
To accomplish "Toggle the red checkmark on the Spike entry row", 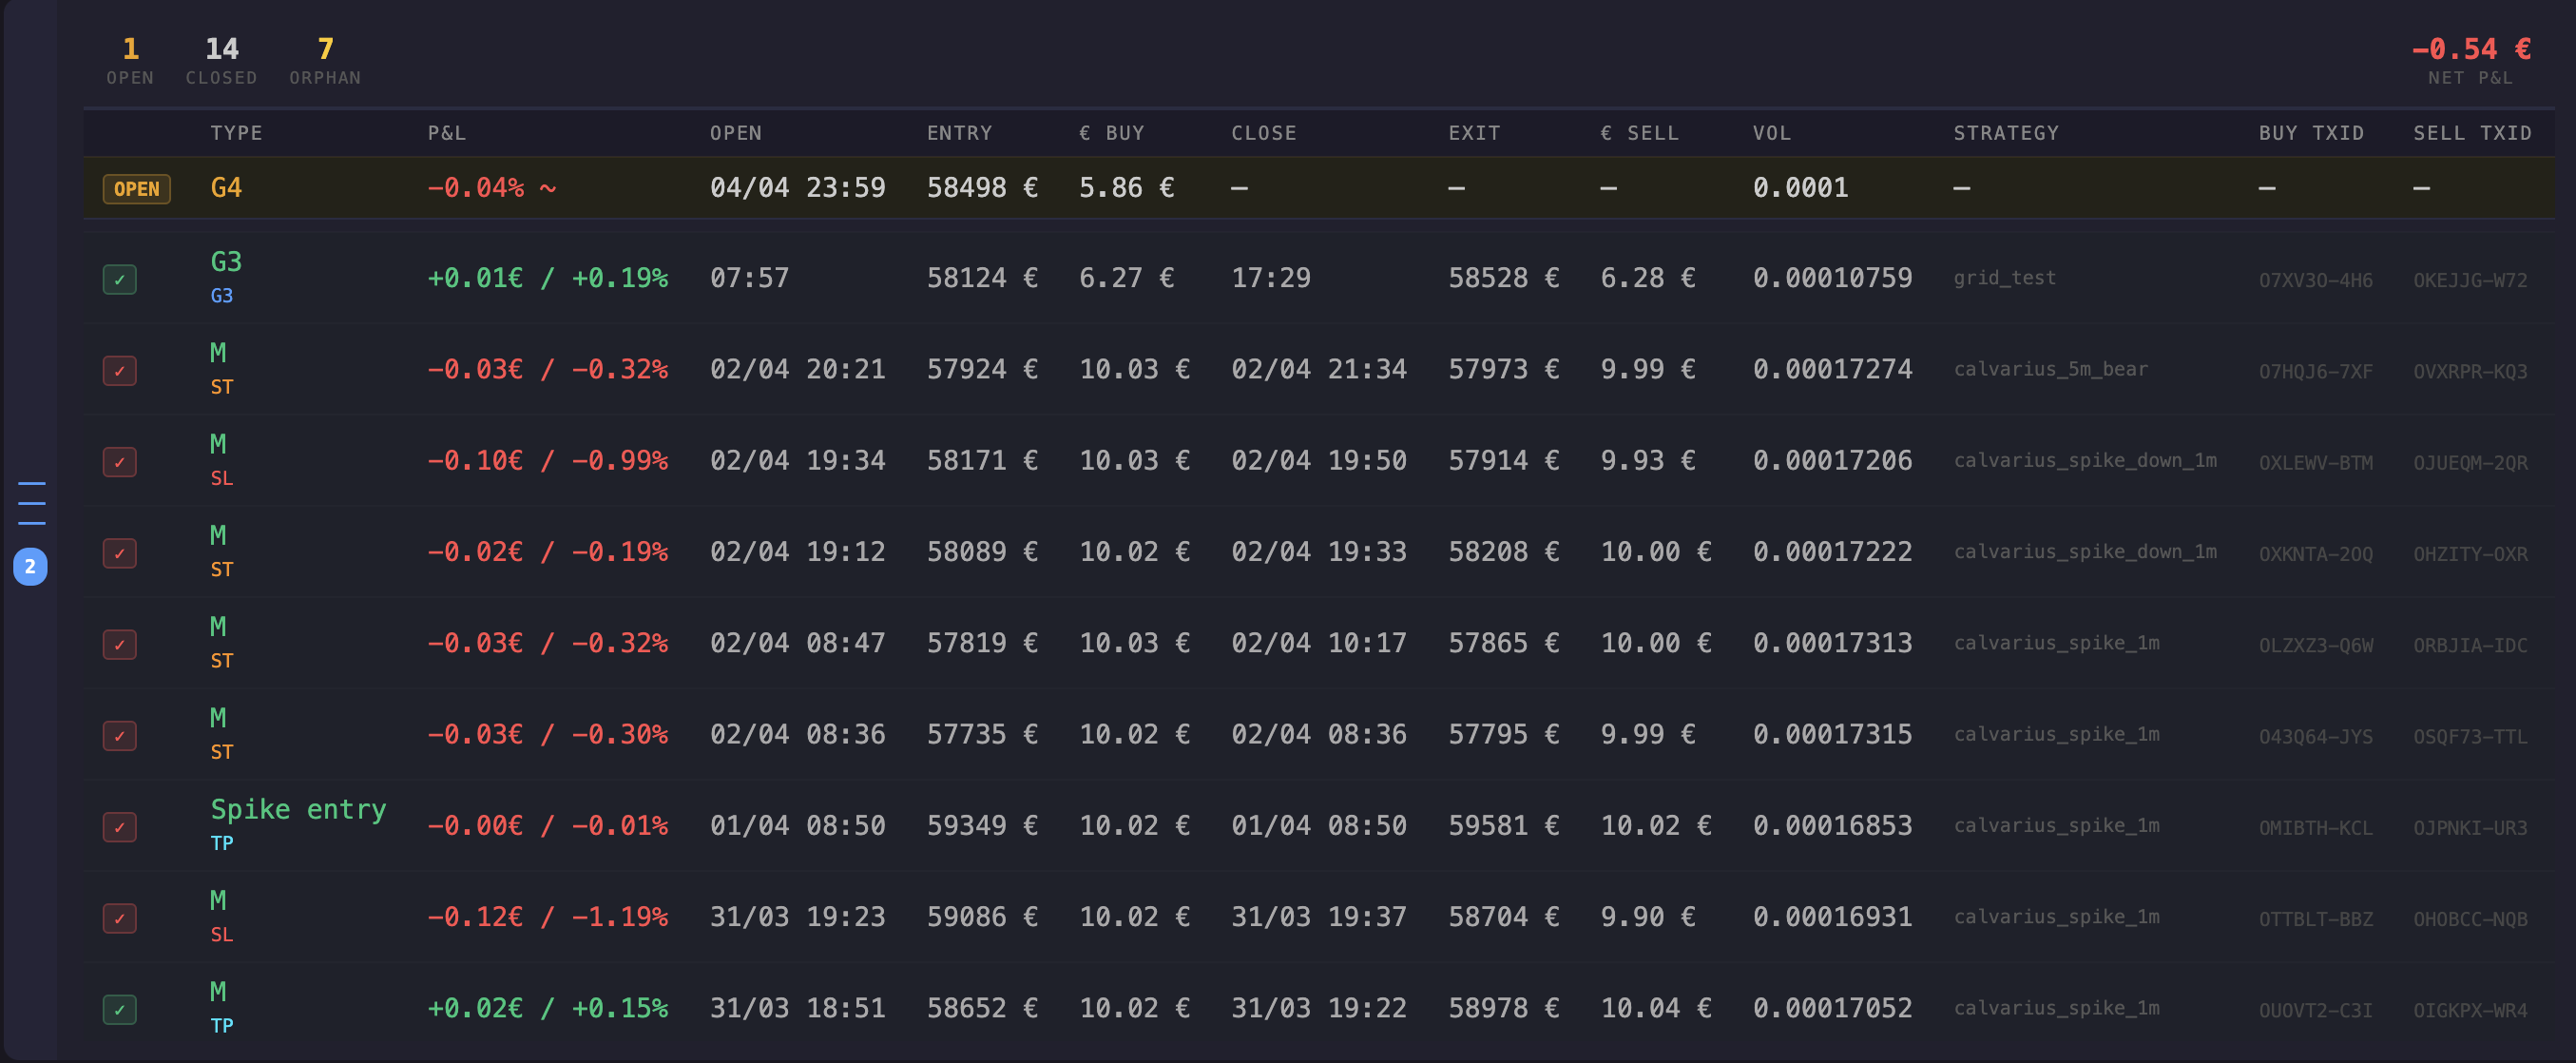I will (119, 827).
